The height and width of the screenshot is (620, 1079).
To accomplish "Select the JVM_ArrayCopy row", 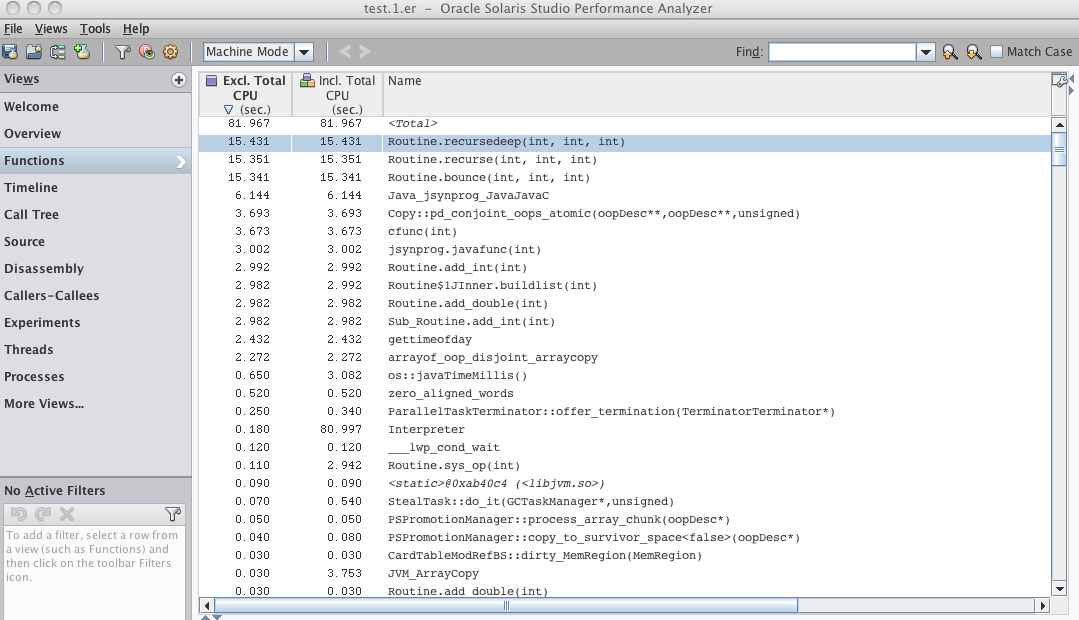I will (625, 573).
